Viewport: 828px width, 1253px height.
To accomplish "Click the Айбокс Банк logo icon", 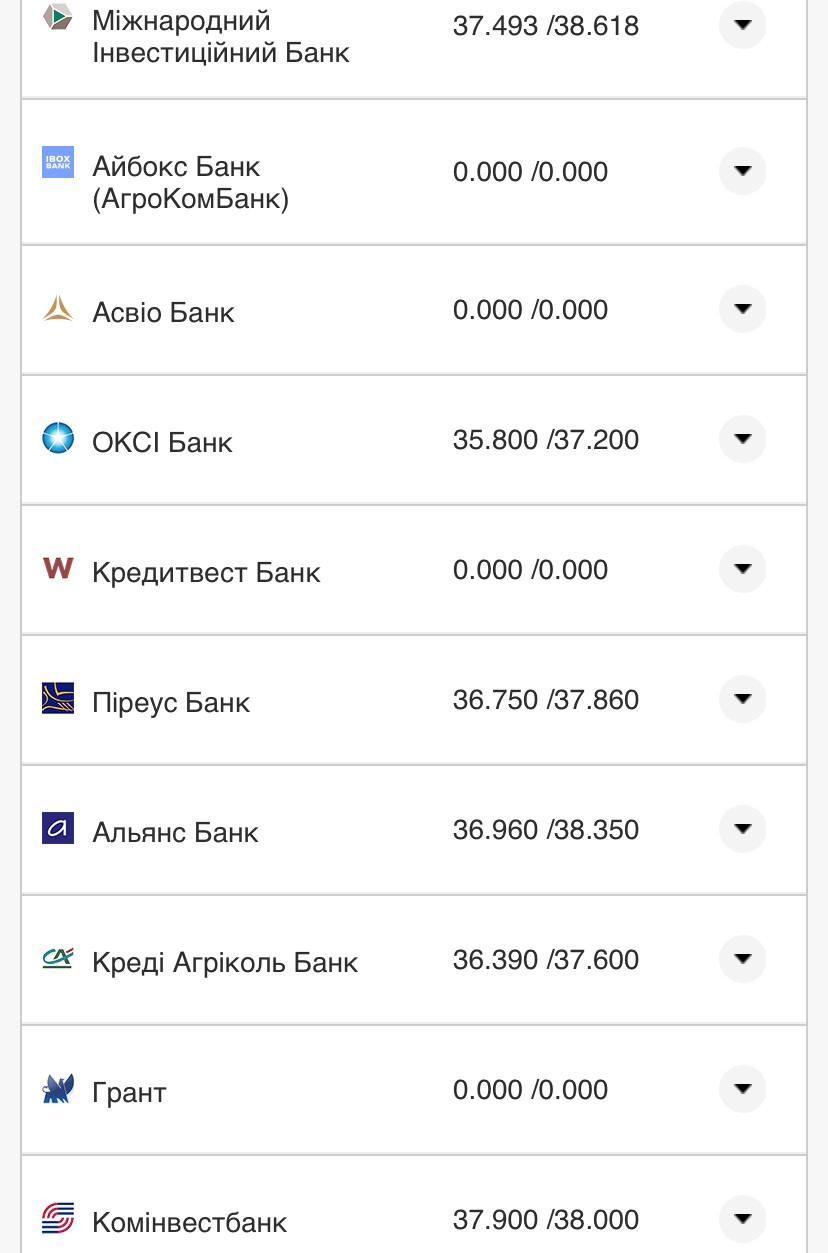I will coord(58,162).
